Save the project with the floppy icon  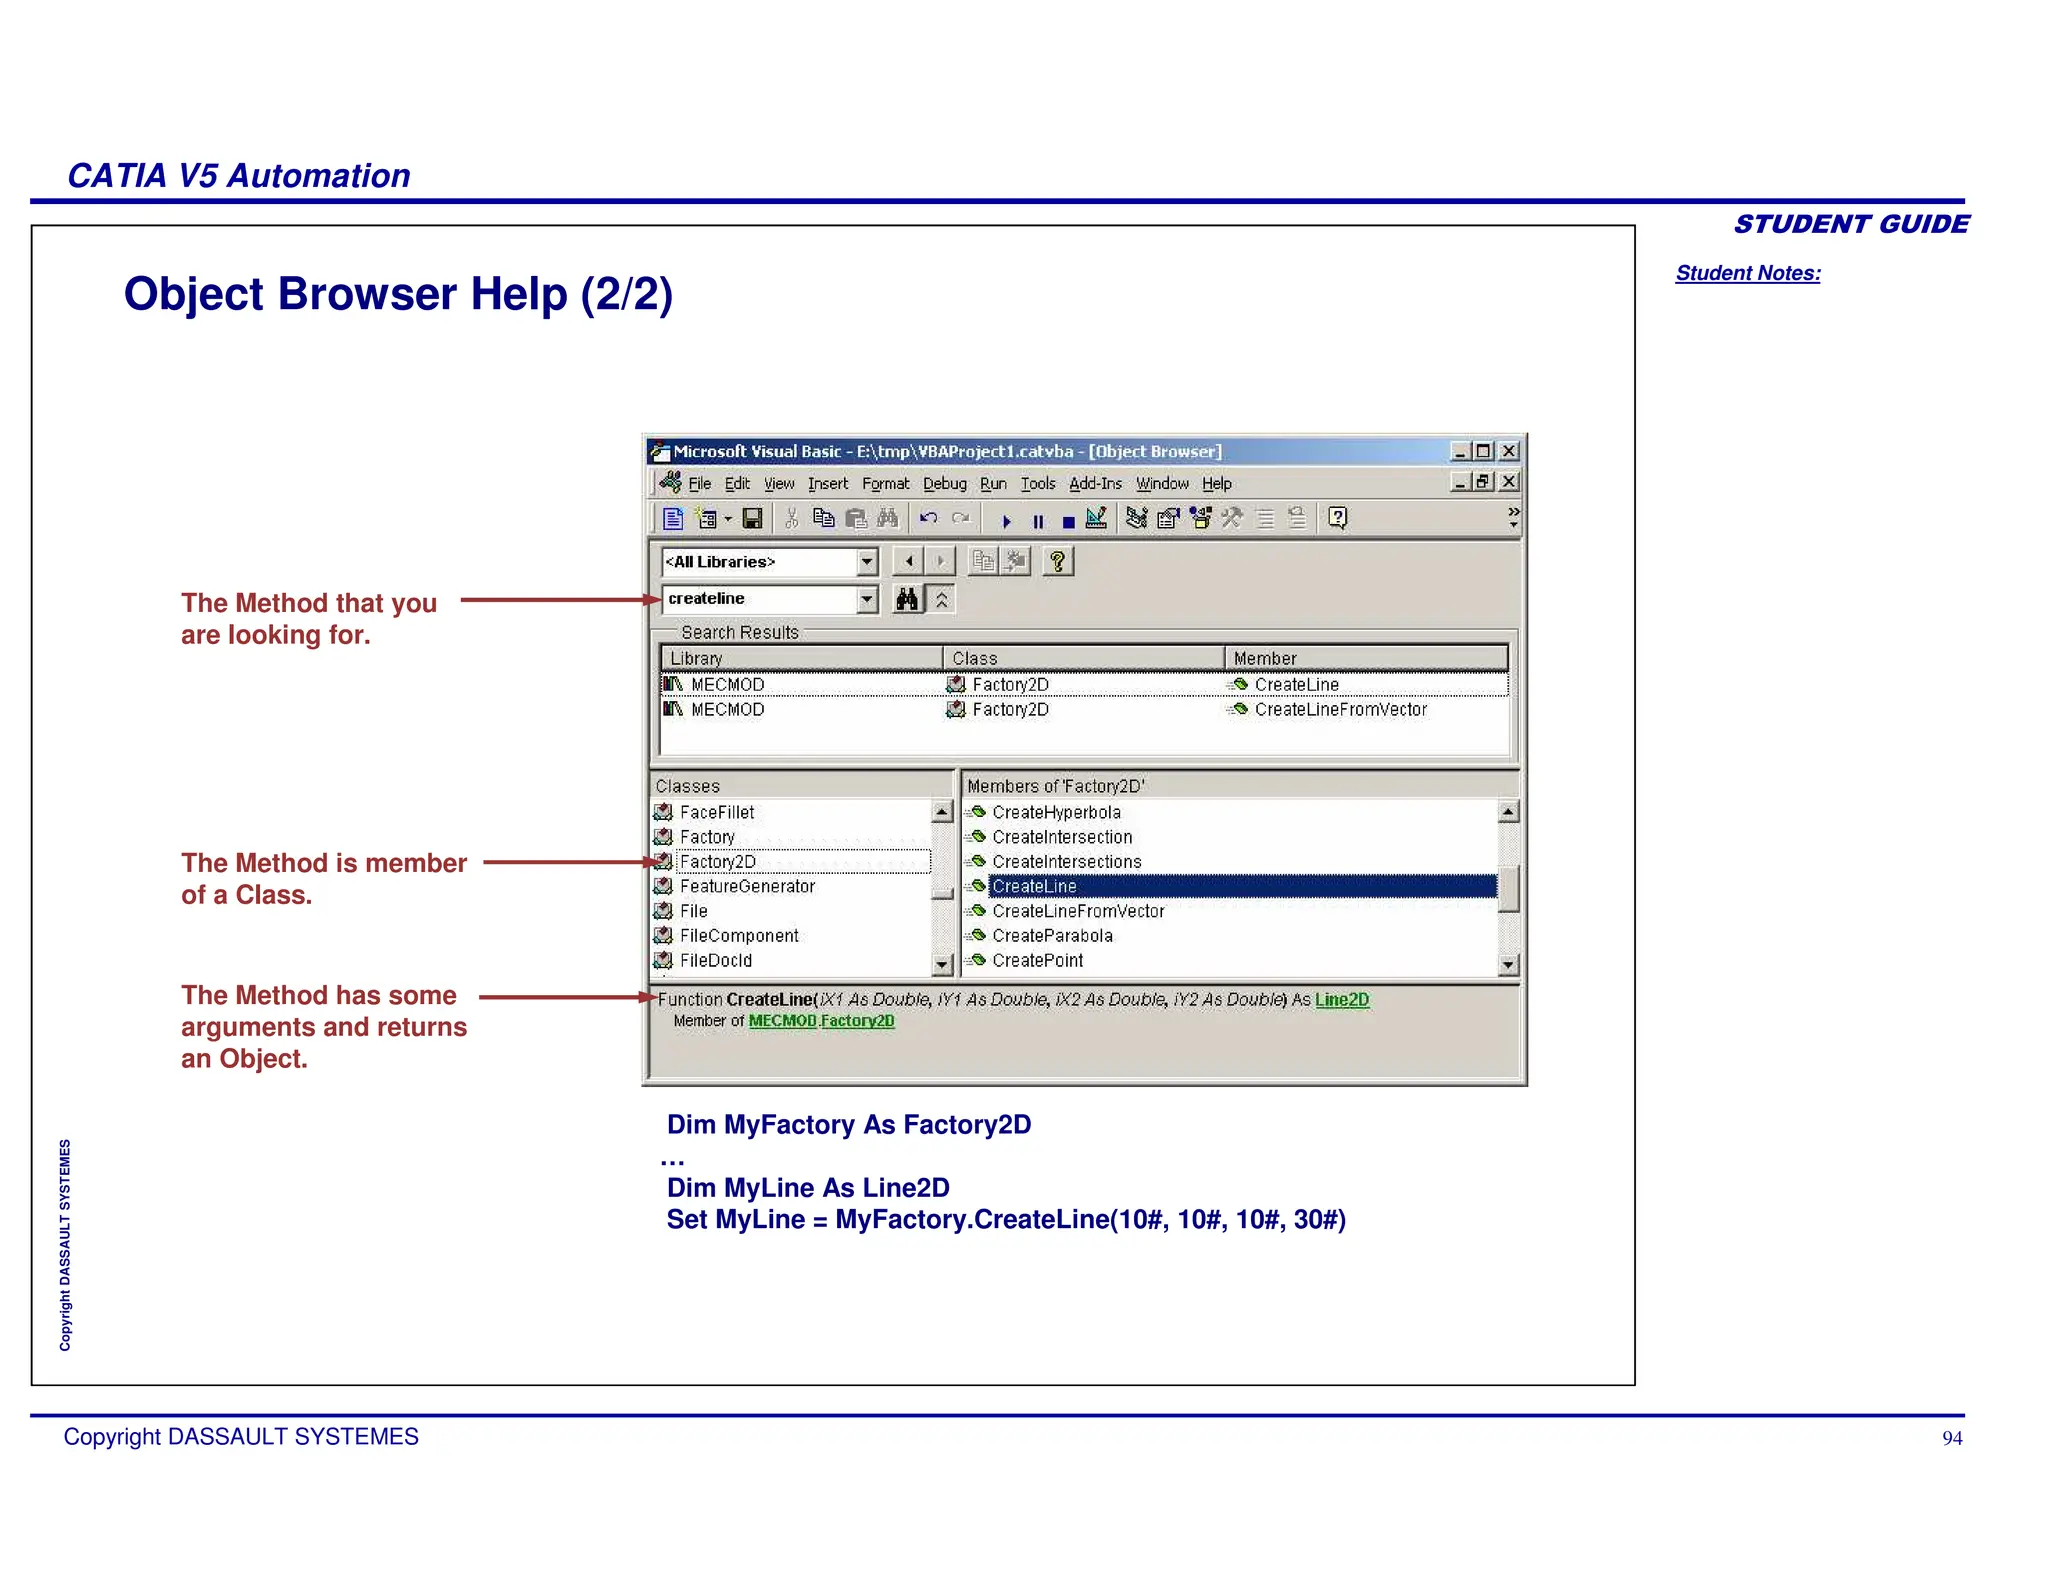752,518
